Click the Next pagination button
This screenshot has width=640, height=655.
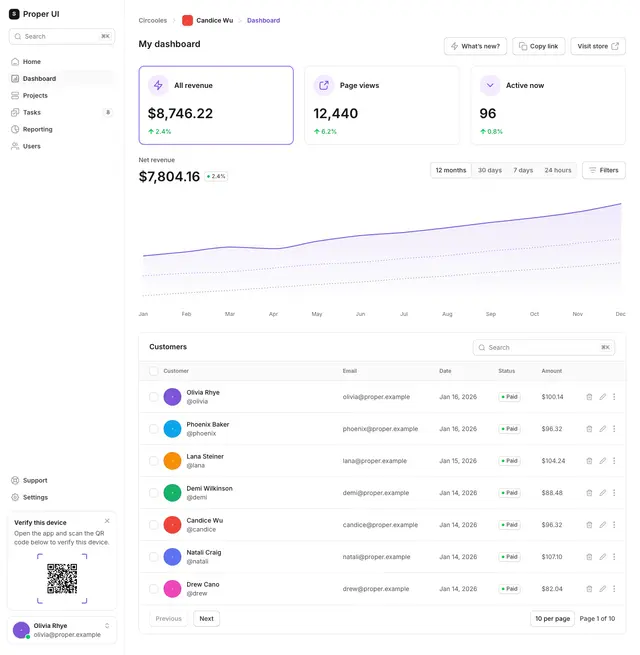[206, 619]
